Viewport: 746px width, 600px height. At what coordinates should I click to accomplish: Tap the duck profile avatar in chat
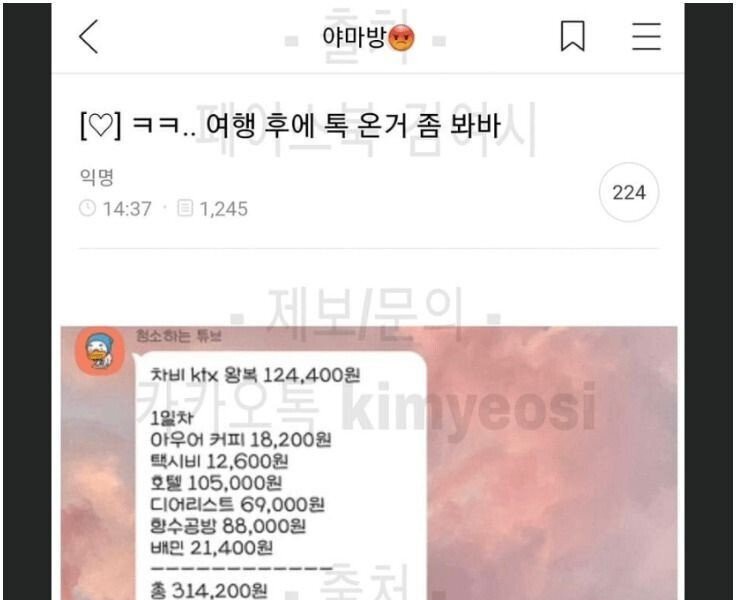point(99,352)
